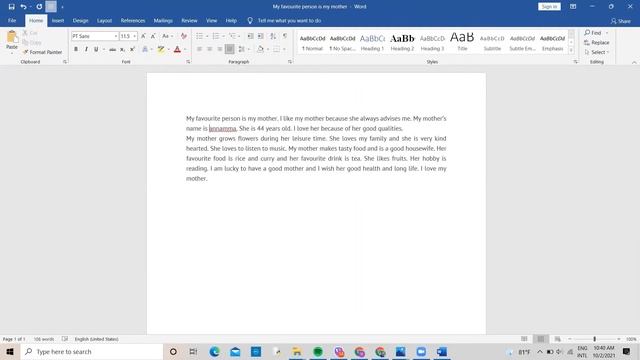Viewport: 640px width, 360px height.
Task: Apply superscript formatting
Action: coord(132,49)
